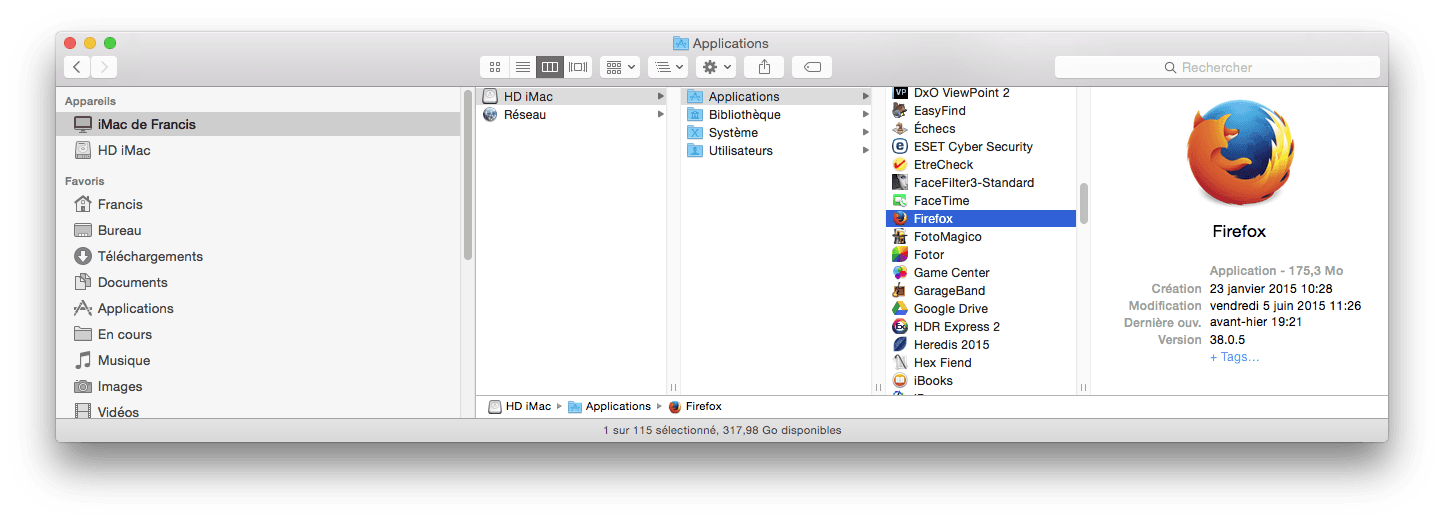Click Applications in the path bar

click(x=609, y=406)
